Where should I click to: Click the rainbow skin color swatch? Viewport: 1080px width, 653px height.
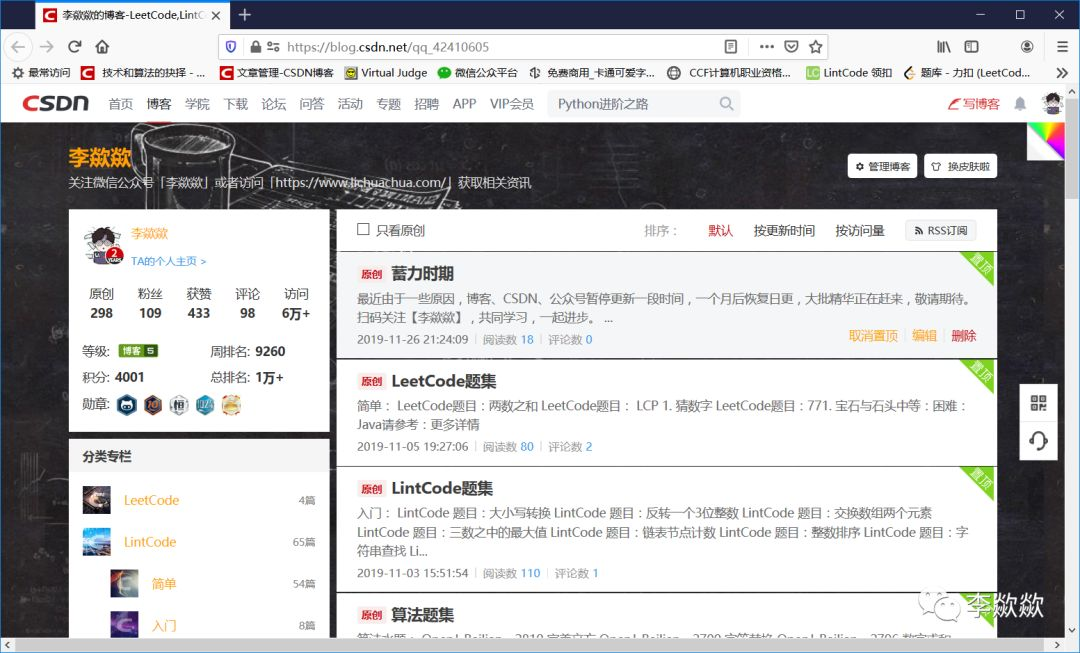click(1046, 142)
